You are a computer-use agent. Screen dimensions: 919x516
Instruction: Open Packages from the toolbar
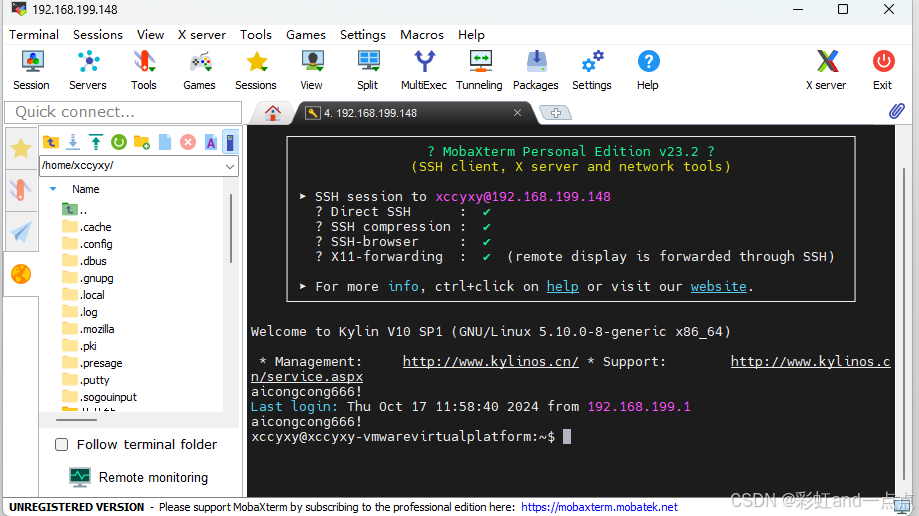pos(536,70)
